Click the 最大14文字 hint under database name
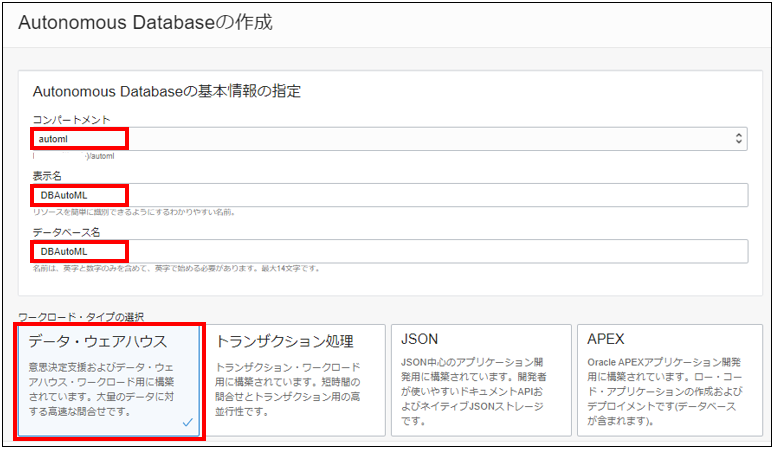The width and height of the screenshot is (774, 449). tap(176, 268)
